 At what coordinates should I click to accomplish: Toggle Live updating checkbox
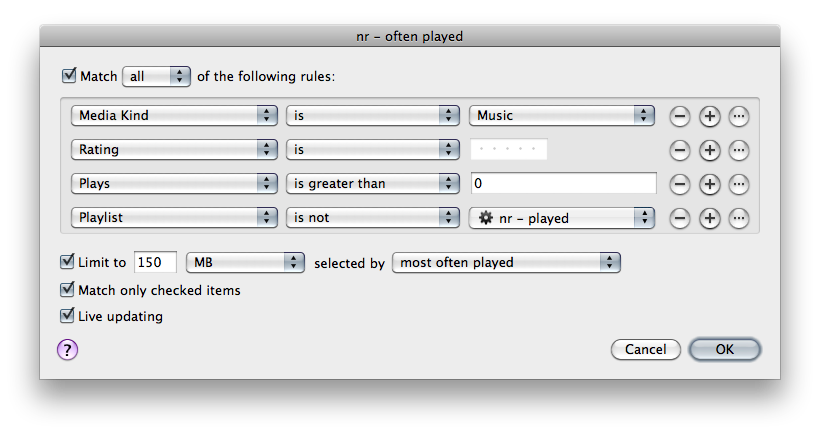pos(67,315)
